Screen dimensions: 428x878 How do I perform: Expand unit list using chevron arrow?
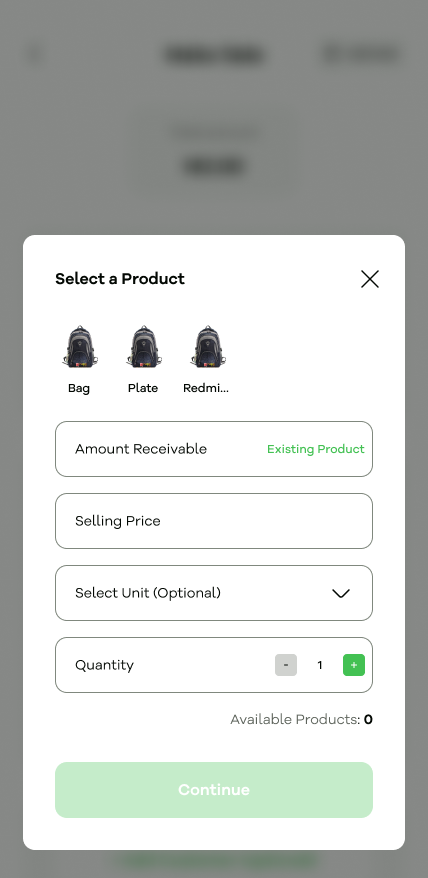pyautogui.click(x=341, y=594)
